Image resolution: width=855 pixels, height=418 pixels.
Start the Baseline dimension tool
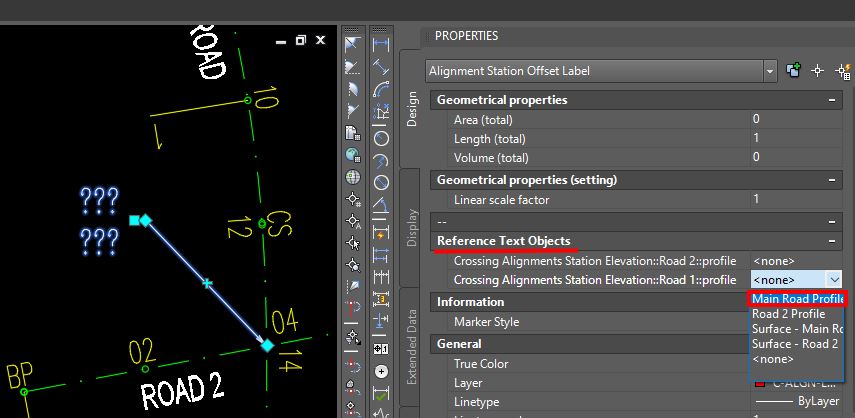click(x=381, y=255)
